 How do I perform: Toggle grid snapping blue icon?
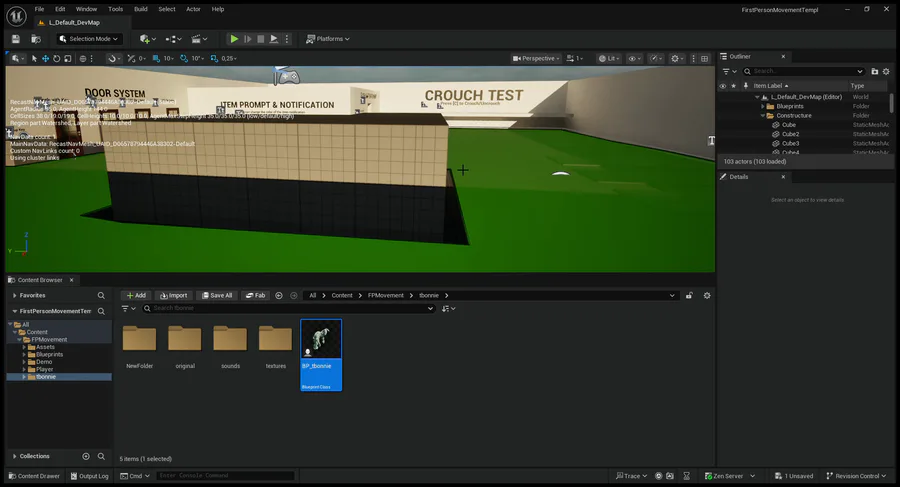click(156, 59)
